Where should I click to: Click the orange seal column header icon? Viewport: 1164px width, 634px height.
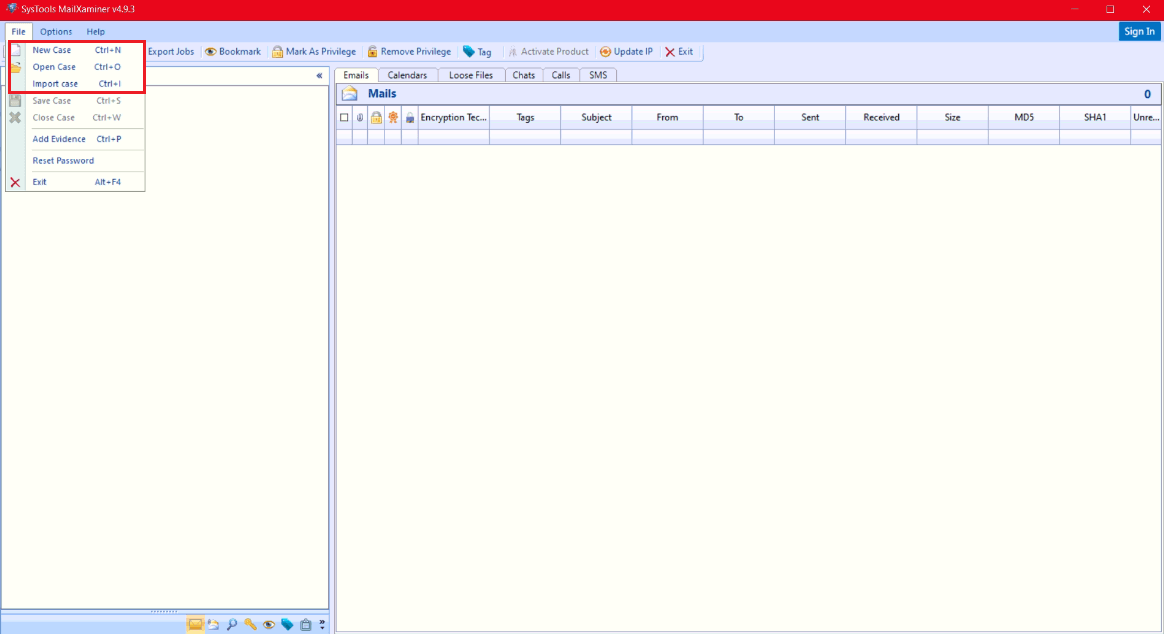[x=393, y=117]
